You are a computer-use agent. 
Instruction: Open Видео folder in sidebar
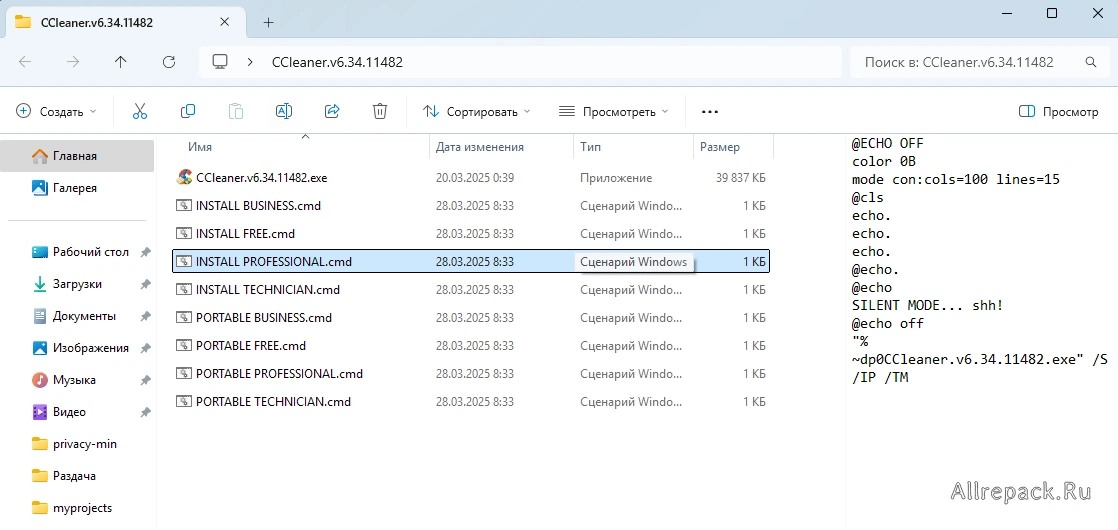pos(69,412)
